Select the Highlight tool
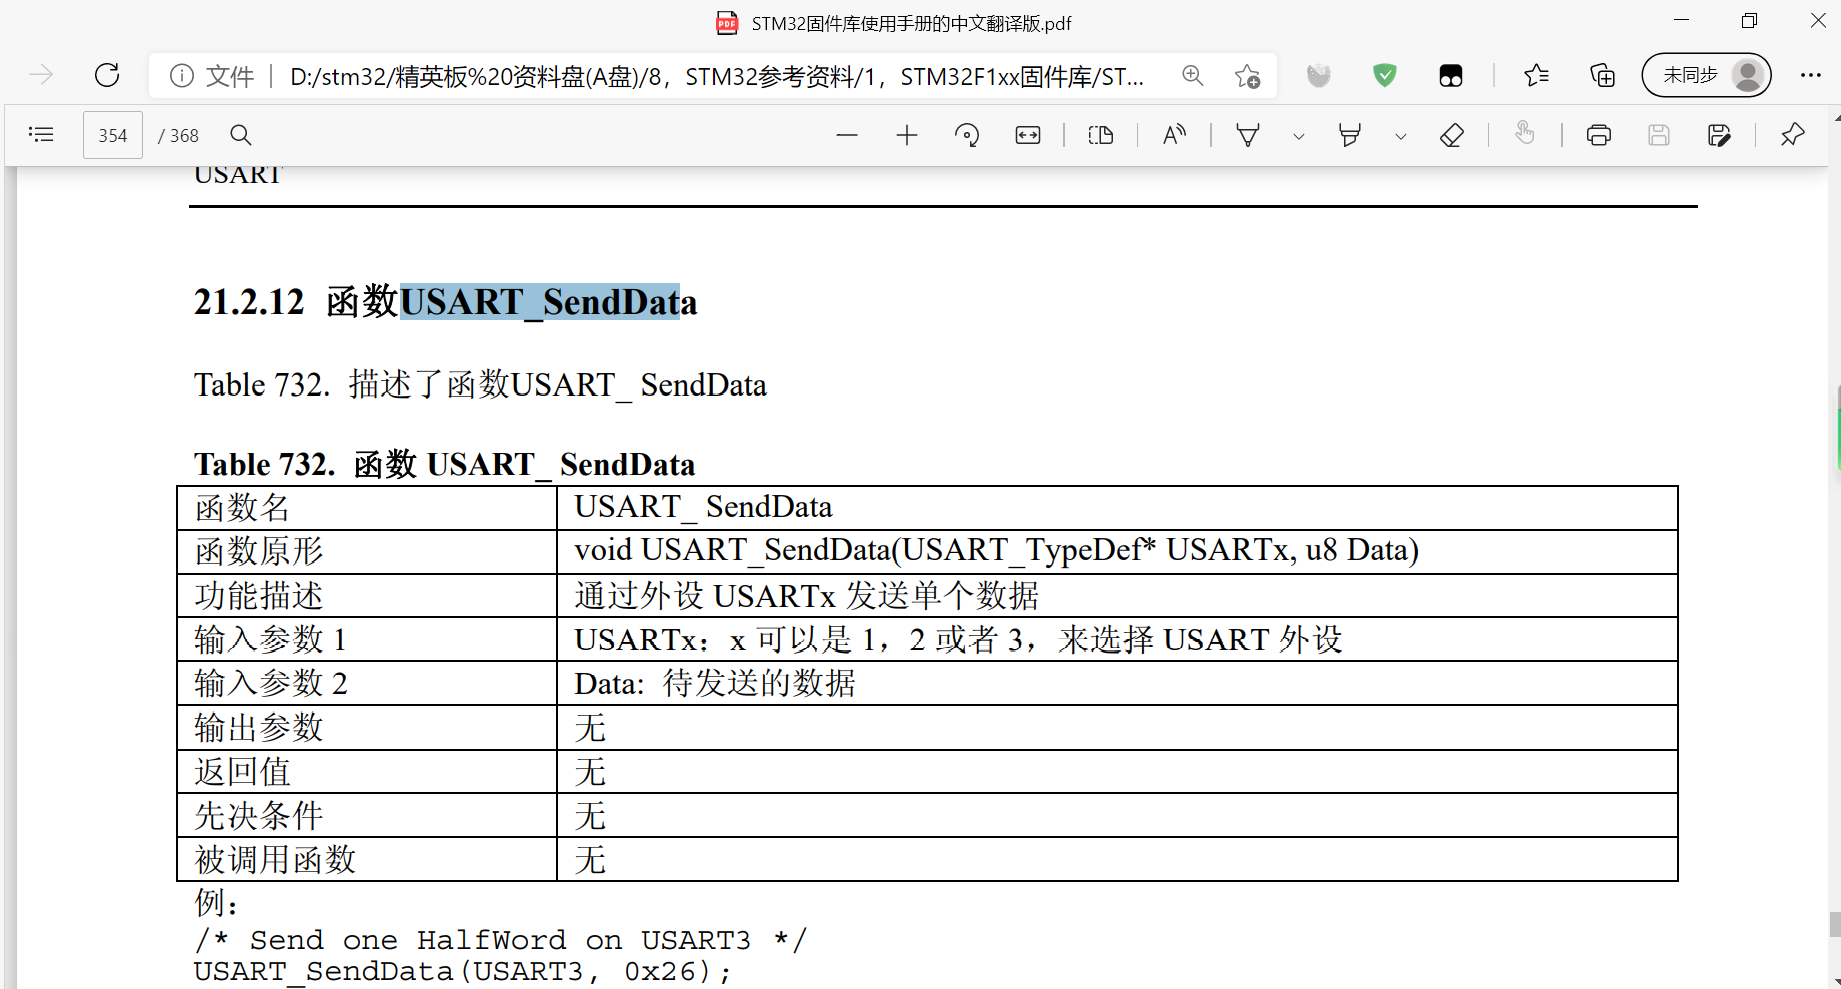Image resolution: width=1841 pixels, height=989 pixels. point(1350,135)
